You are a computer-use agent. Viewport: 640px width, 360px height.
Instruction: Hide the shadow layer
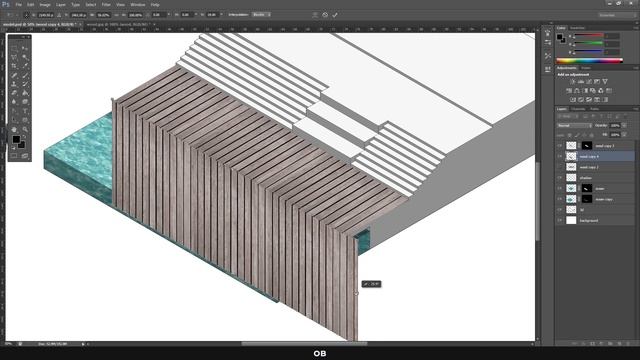pos(560,178)
